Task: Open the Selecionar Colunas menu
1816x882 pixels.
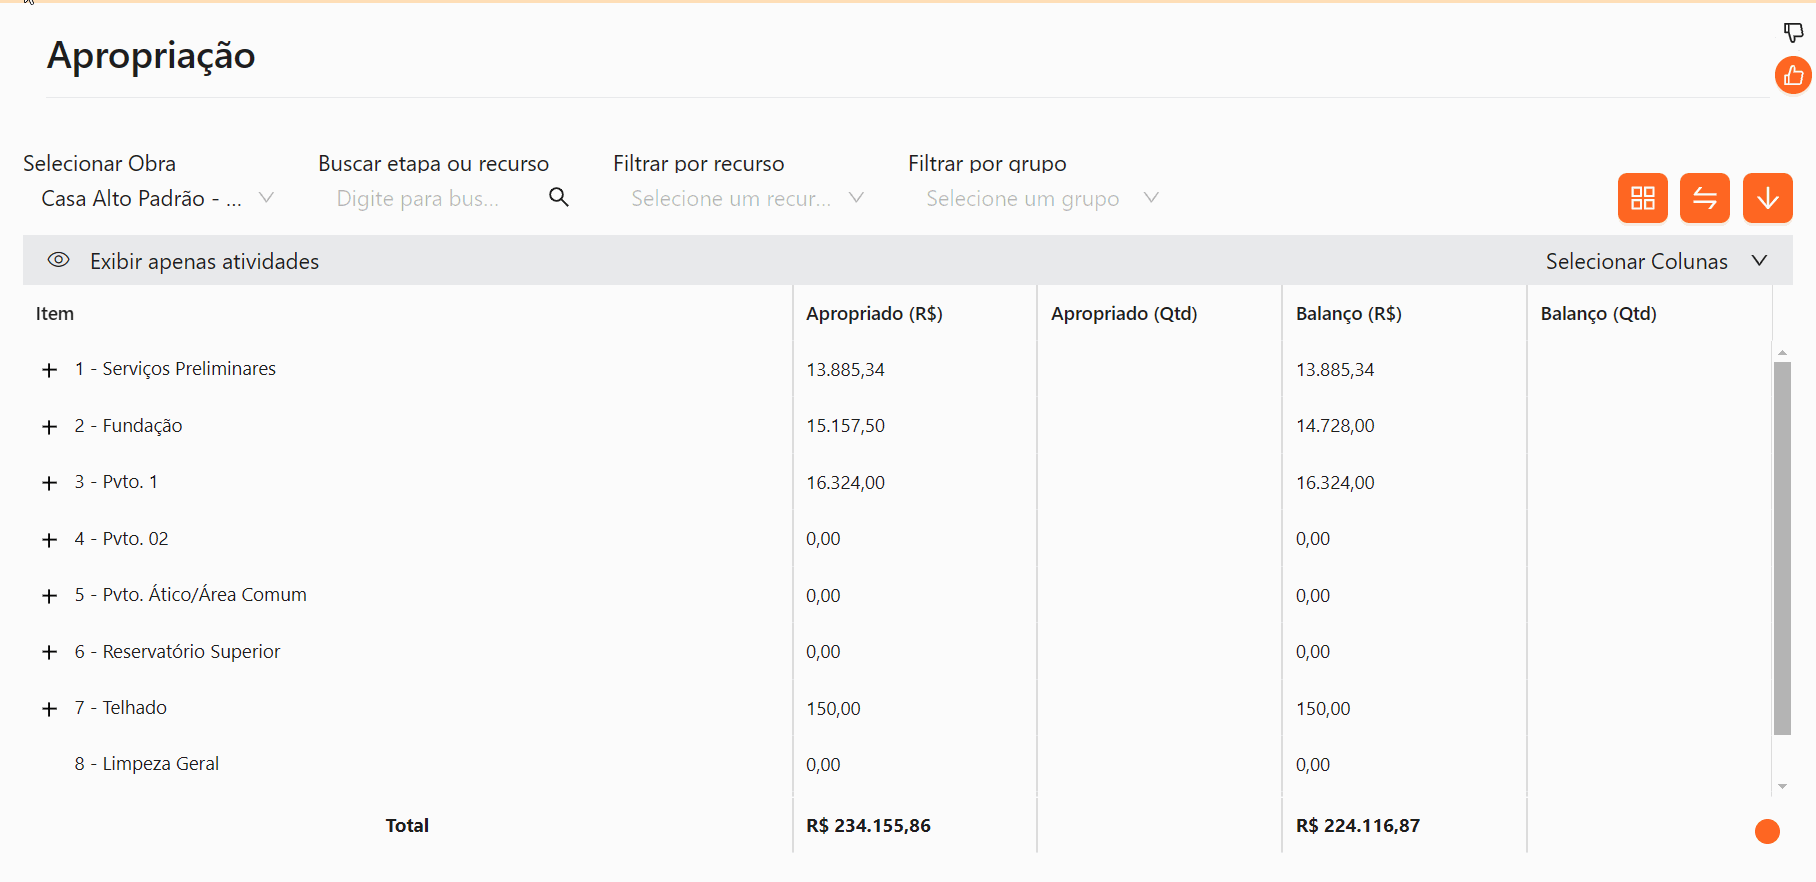Action: pyautogui.click(x=1655, y=261)
